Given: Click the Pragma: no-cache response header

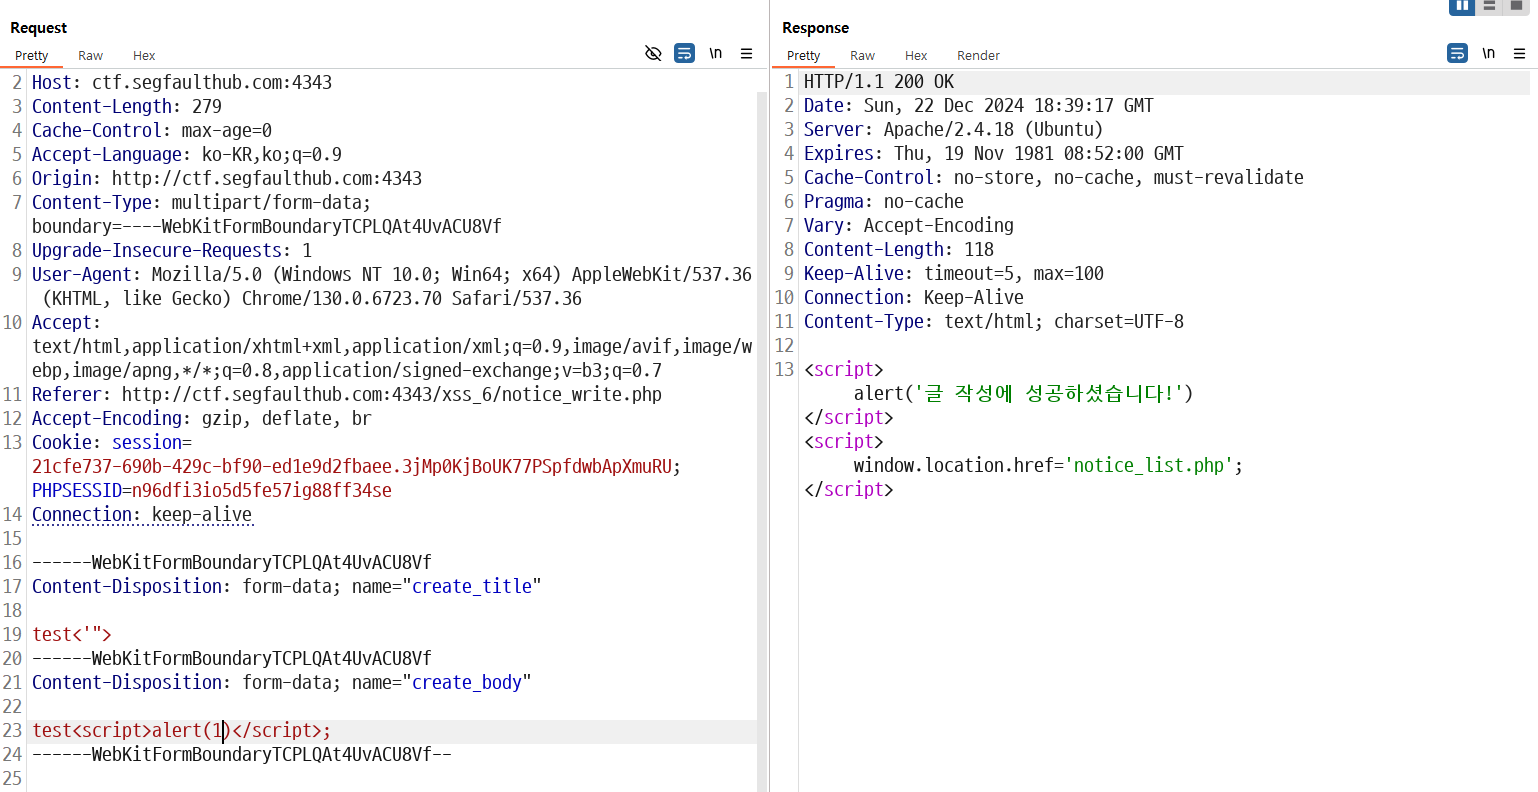Looking at the screenshot, I should (884, 202).
